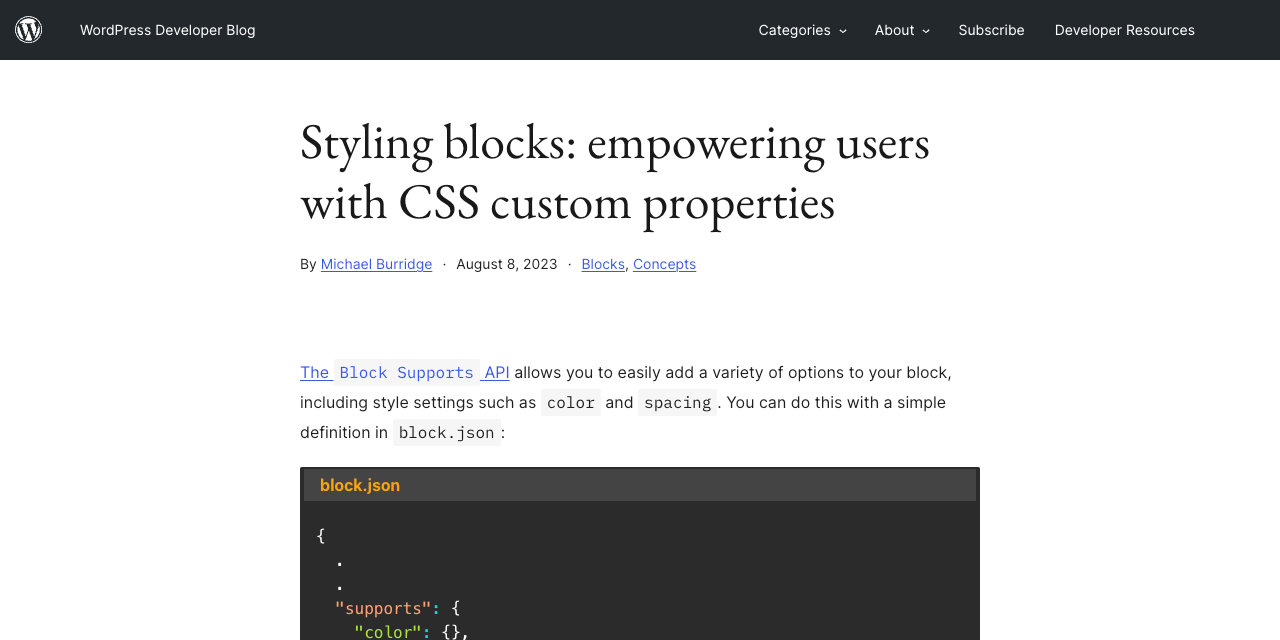Open author Michael Burridge's page
This screenshot has height=640, width=1280.
[376, 264]
